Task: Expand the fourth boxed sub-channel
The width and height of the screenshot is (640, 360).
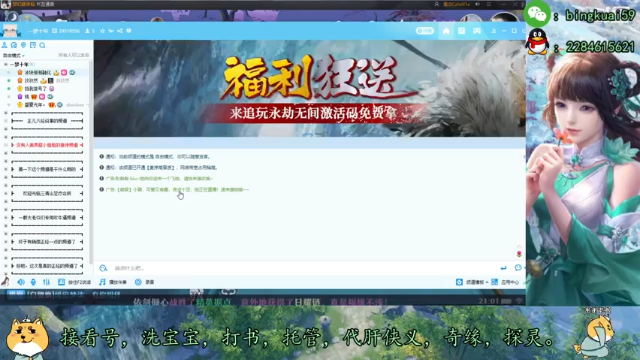Action: (6, 193)
